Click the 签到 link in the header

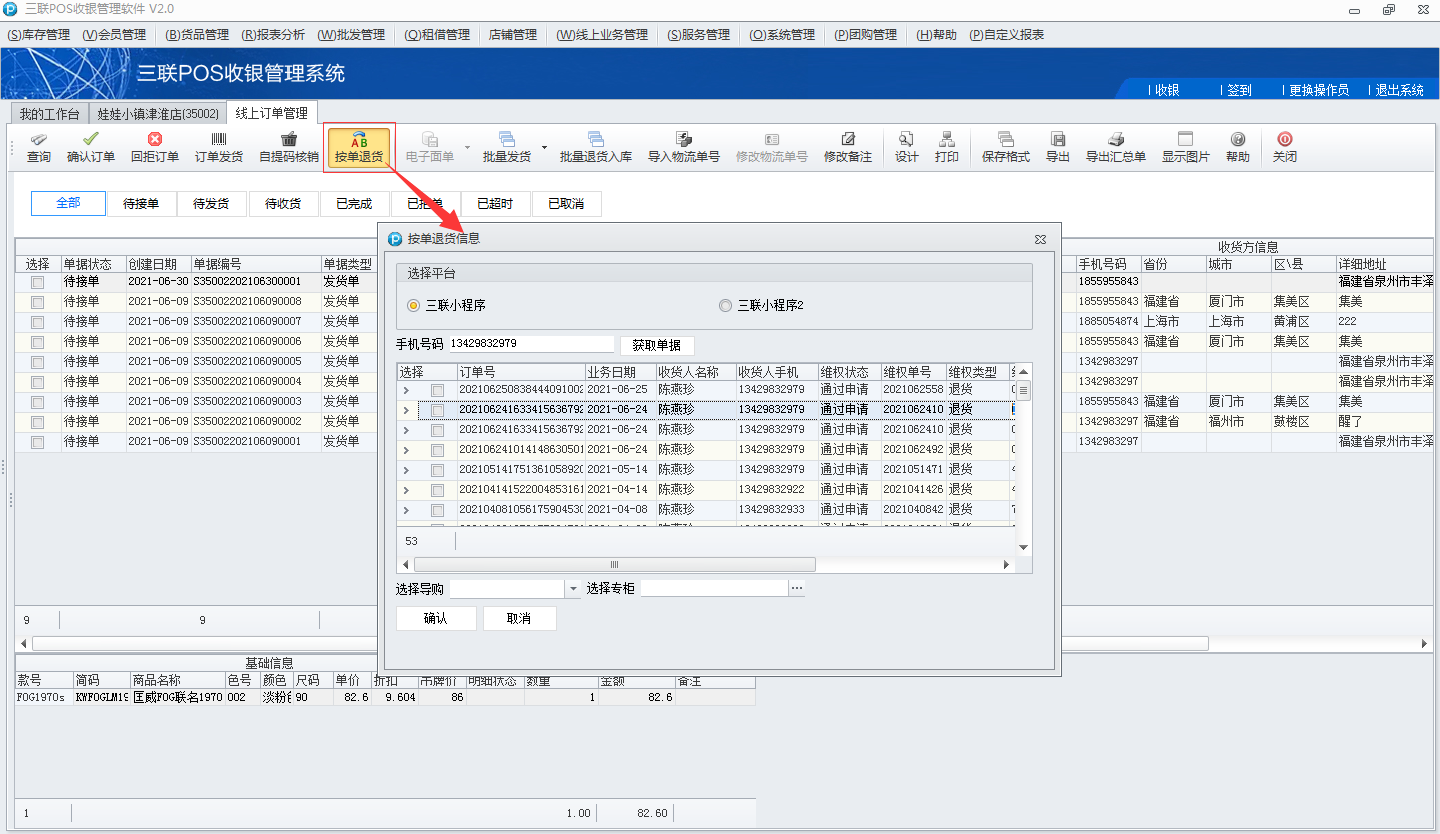[1239, 90]
